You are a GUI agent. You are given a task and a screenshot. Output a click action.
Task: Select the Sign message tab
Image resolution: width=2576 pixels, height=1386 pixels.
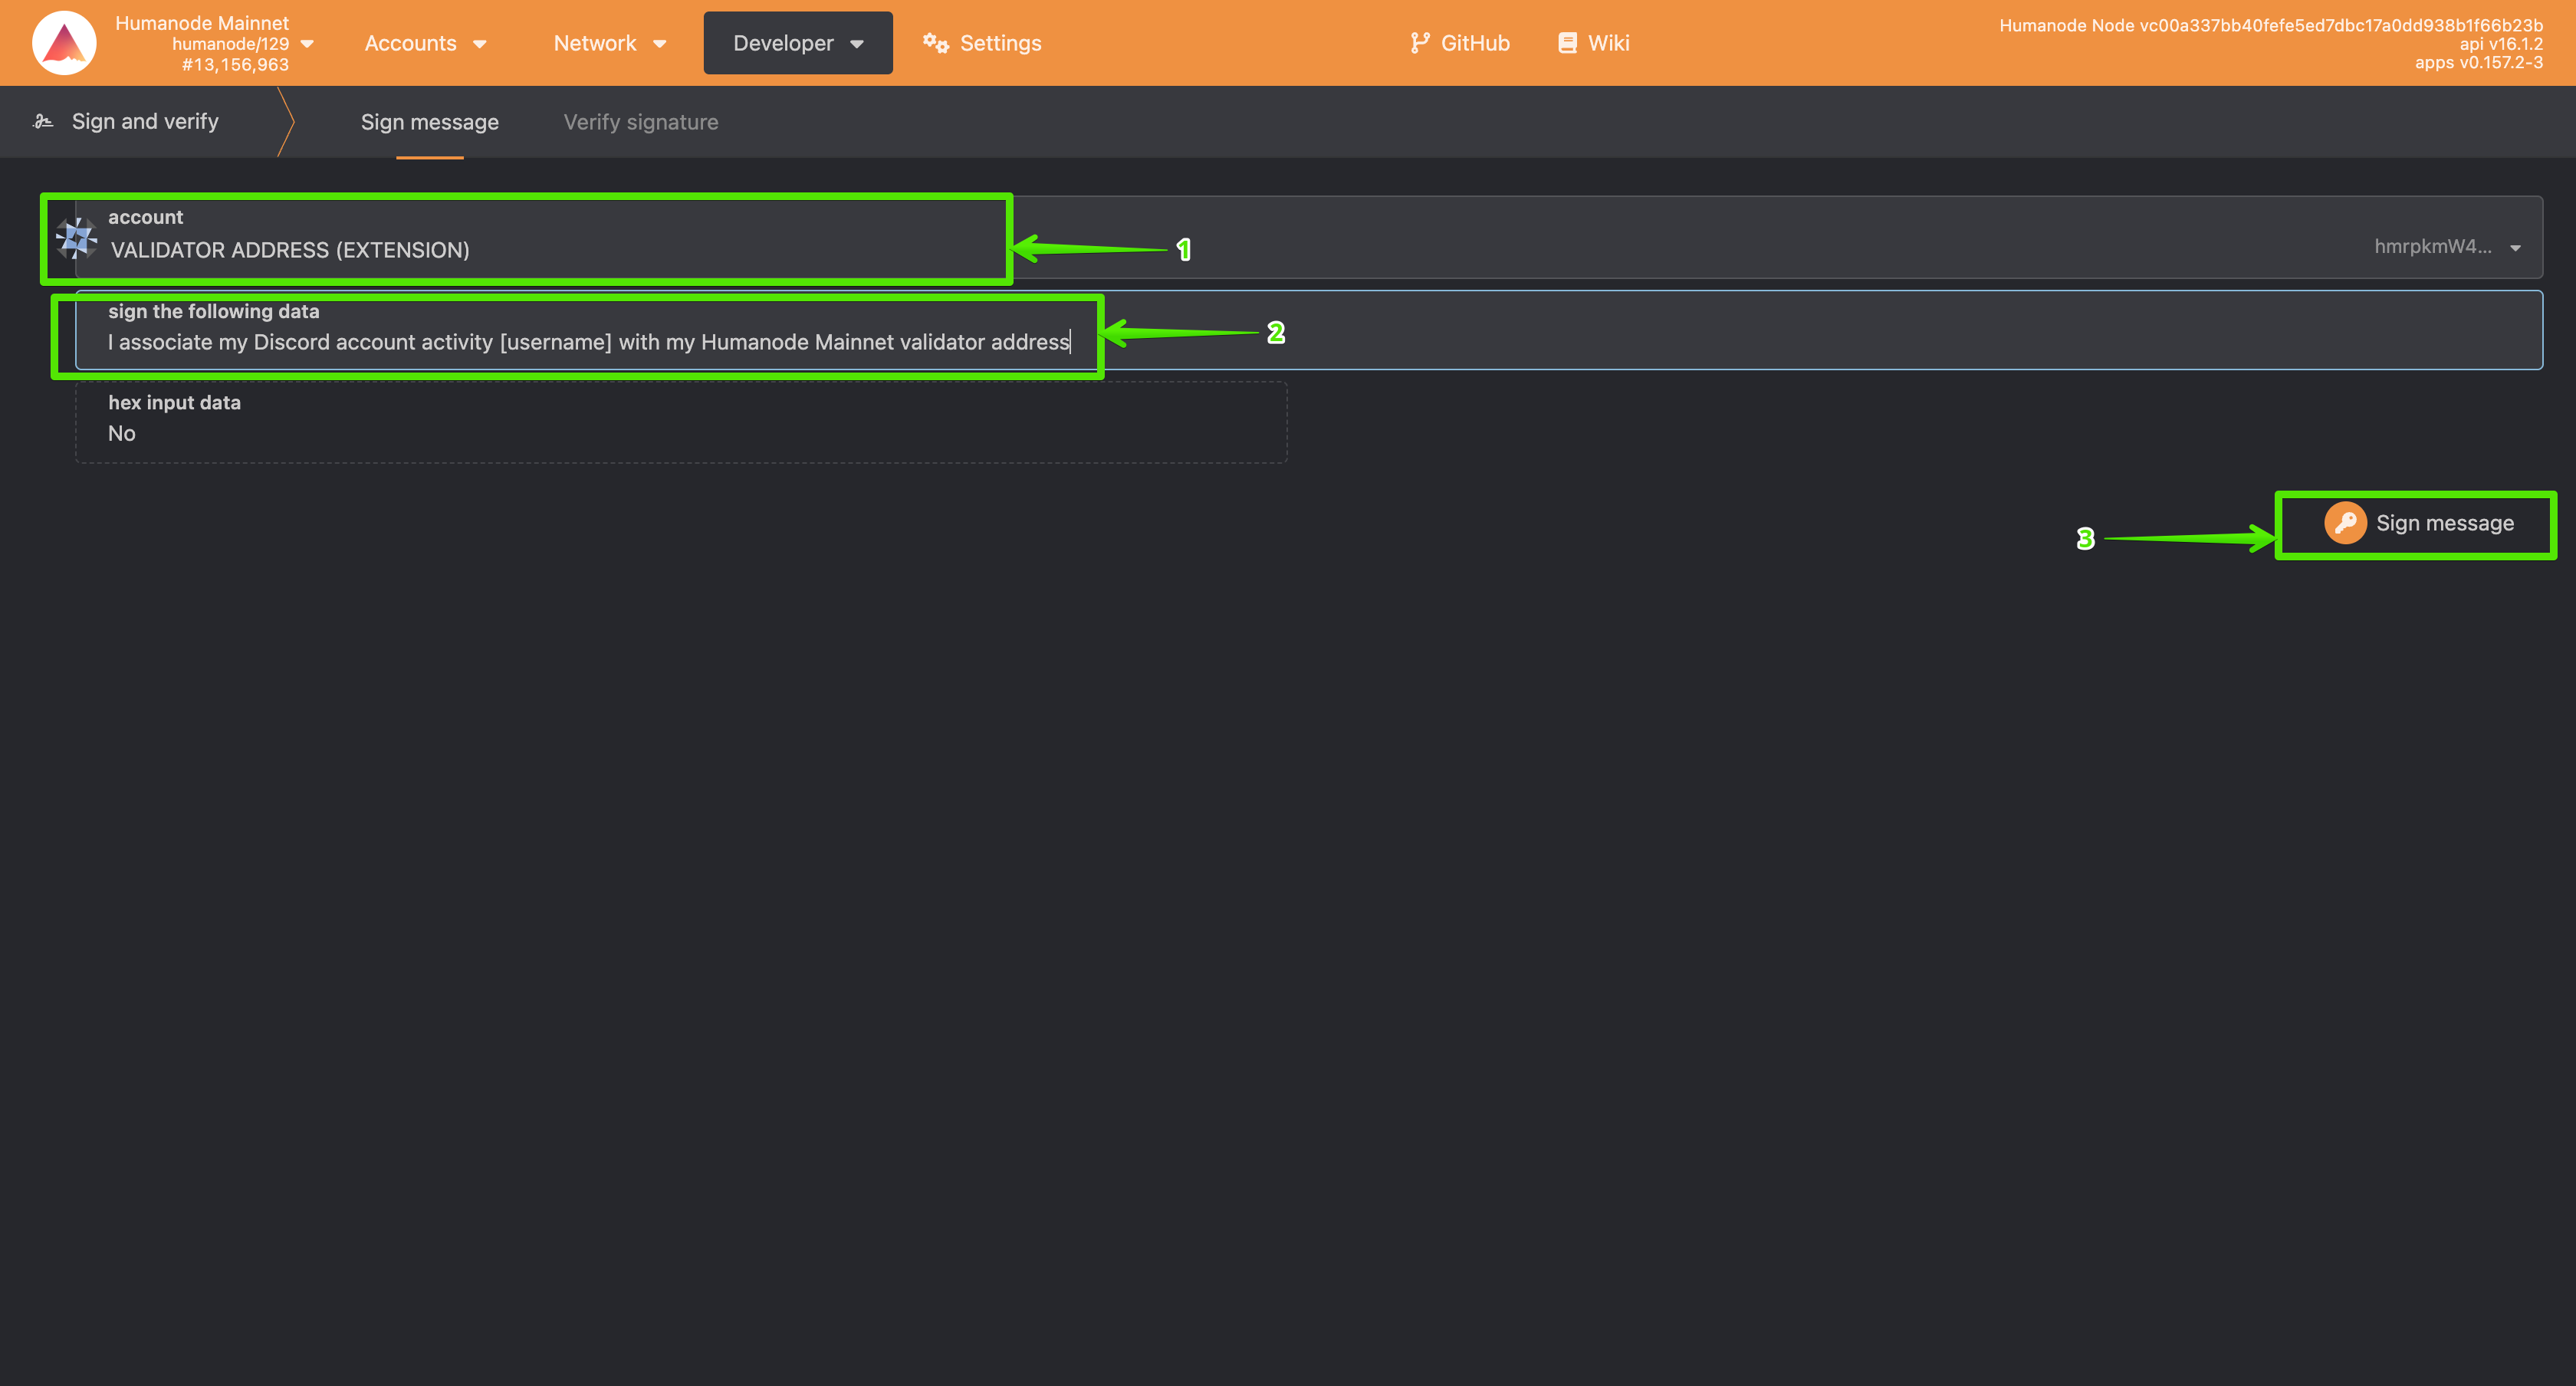click(x=430, y=122)
